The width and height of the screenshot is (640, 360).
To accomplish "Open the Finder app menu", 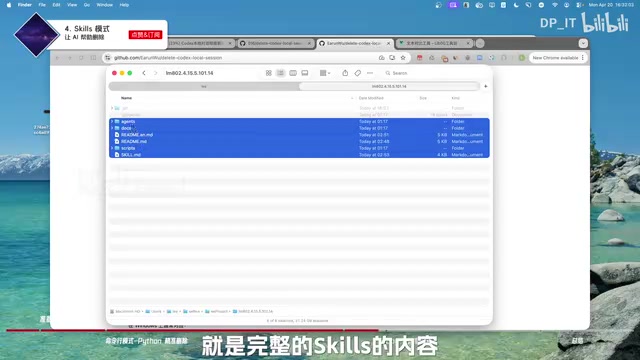I will point(24,5).
